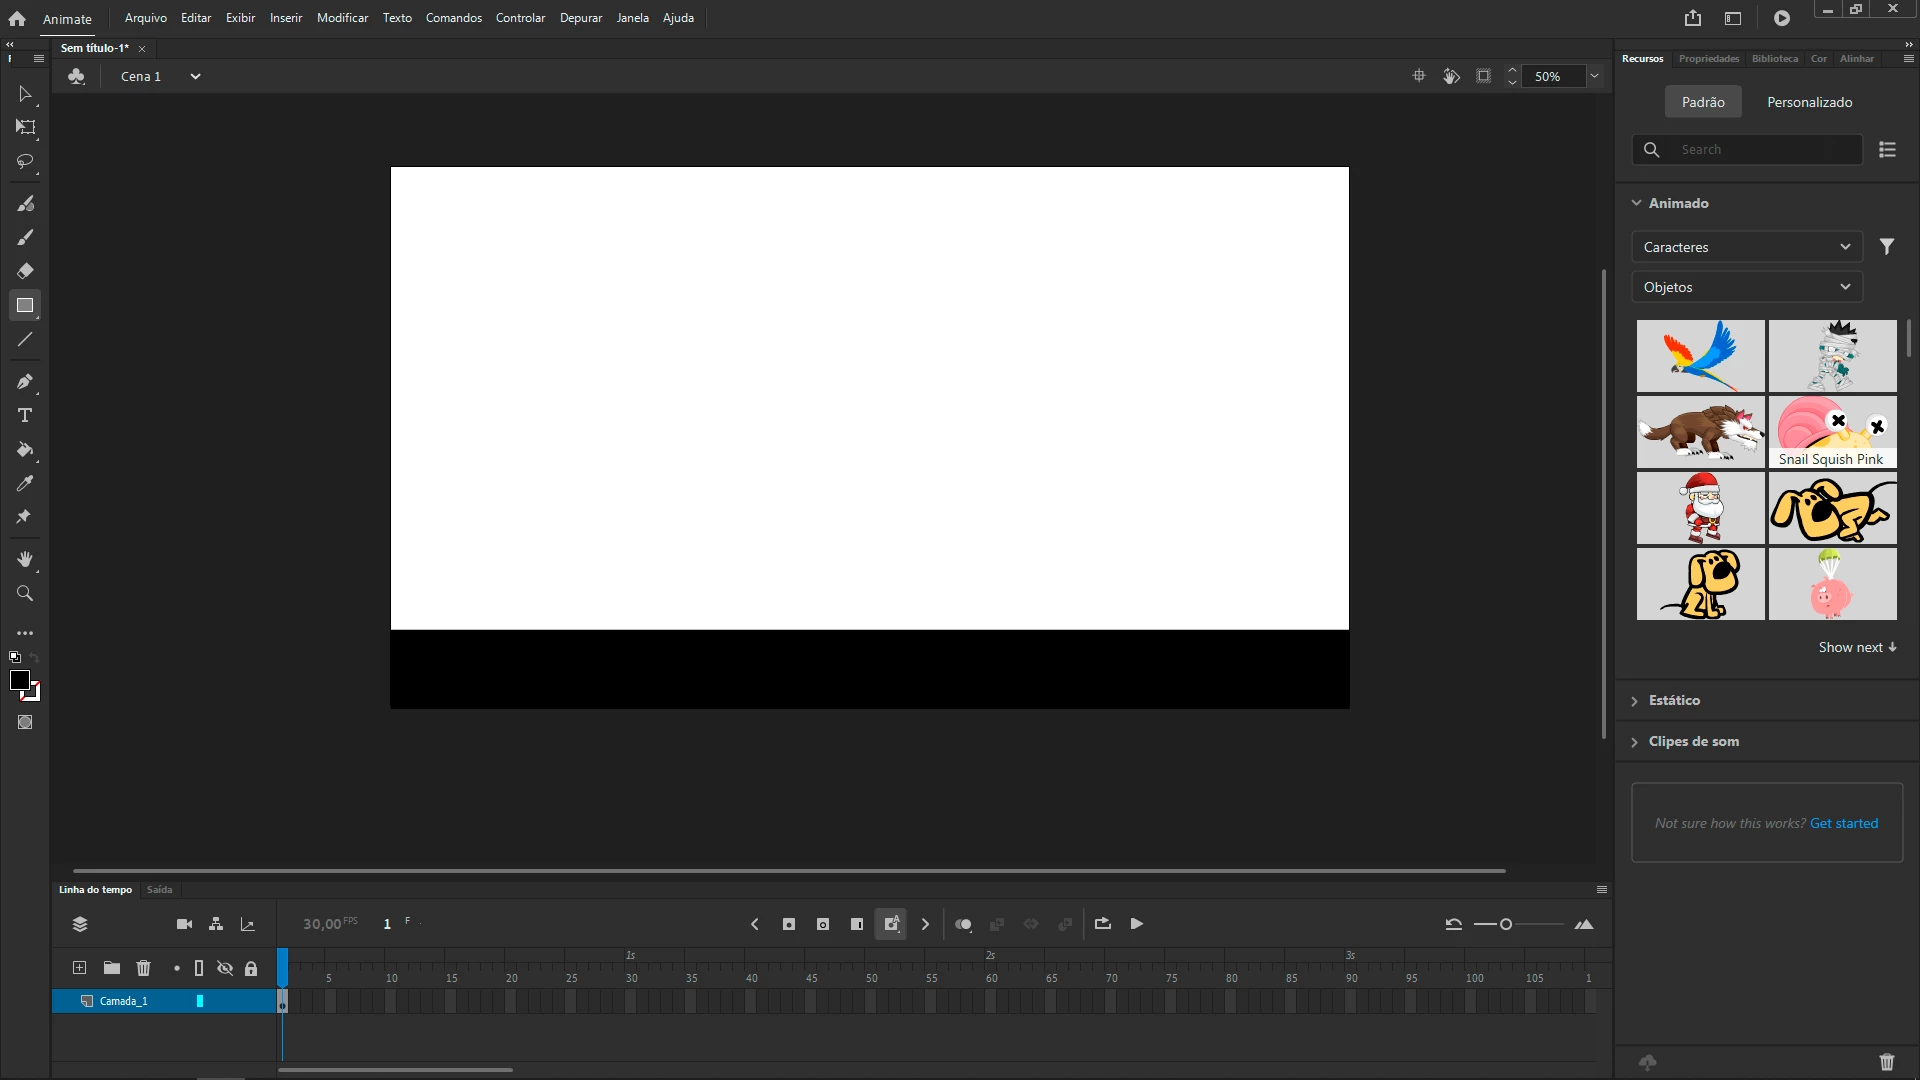Switch to the Propriedades tab
Image resolution: width=1920 pixels, height=1080 pixels.
(x=1708, y=59)
